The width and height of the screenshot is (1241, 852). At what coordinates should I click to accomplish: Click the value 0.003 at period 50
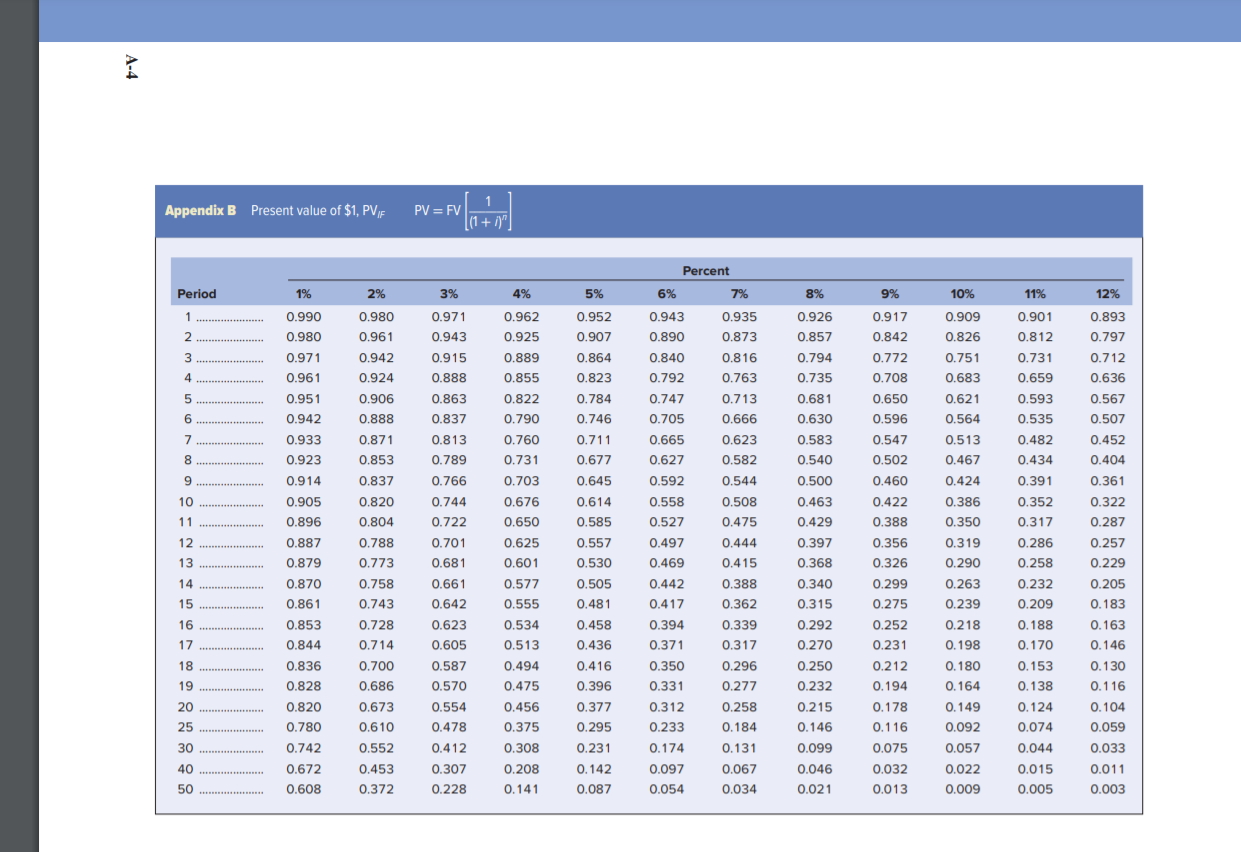1108,789
